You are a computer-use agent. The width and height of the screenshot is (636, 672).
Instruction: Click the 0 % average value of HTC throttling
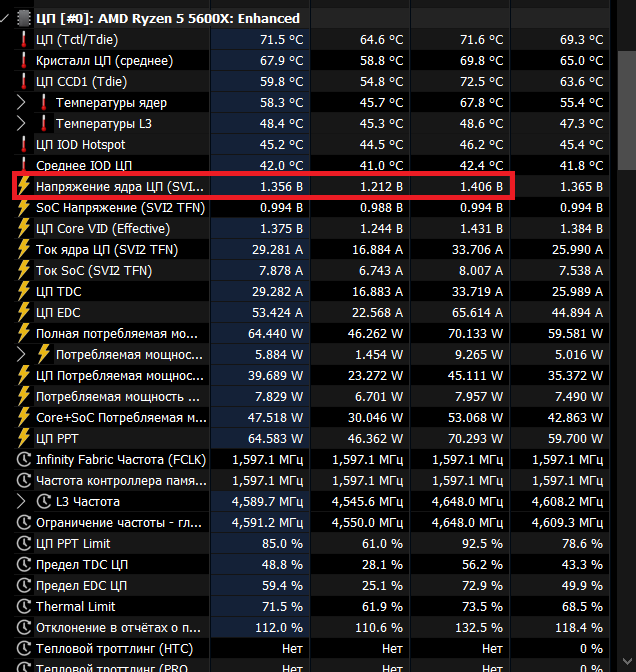click(591, 648)
